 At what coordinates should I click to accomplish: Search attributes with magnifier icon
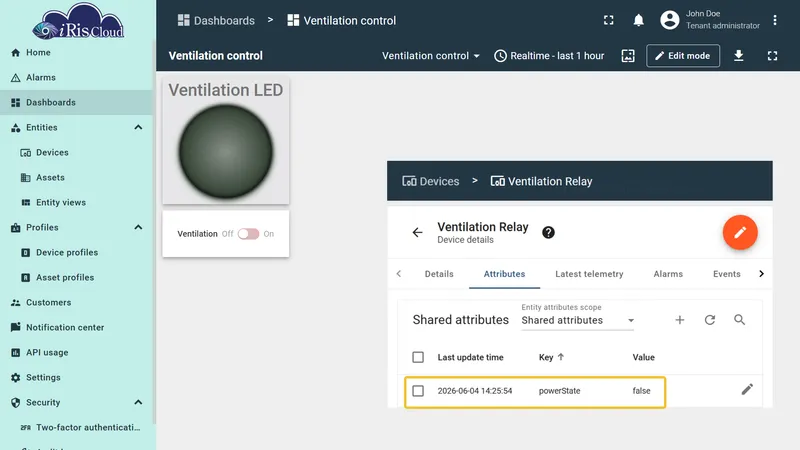click(739, 320)
